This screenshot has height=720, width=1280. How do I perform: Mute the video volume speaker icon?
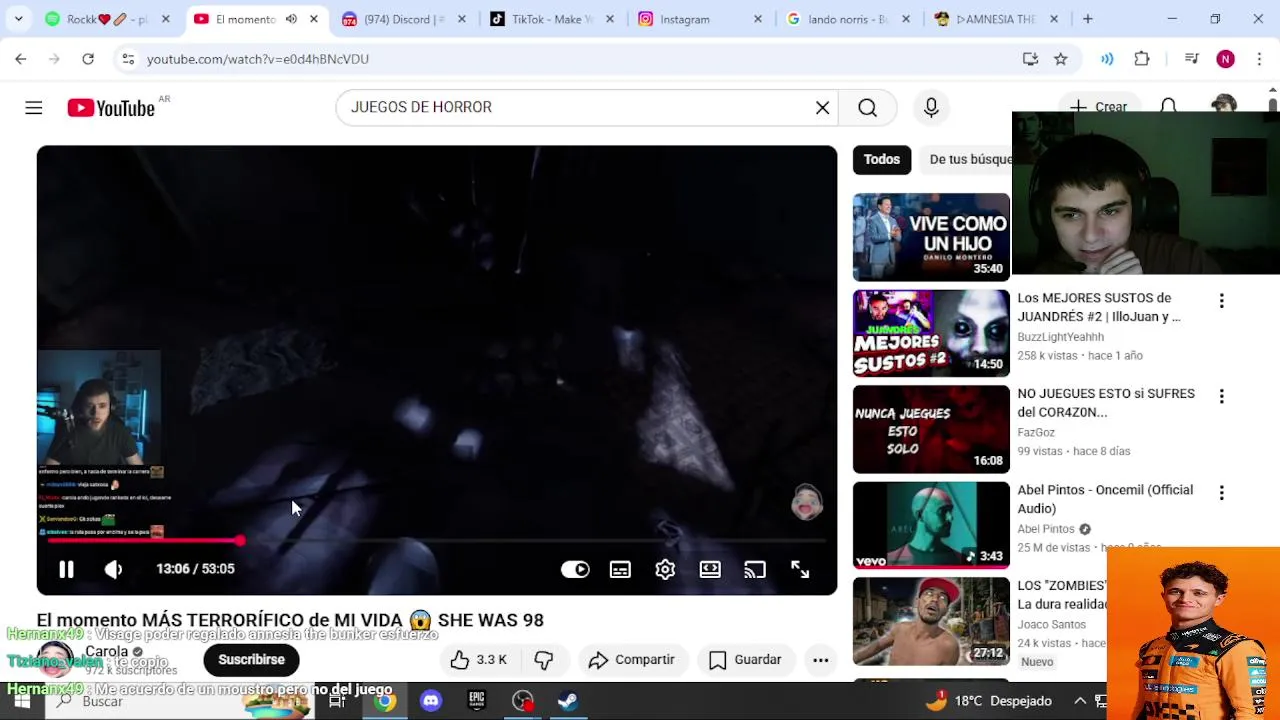113,569
